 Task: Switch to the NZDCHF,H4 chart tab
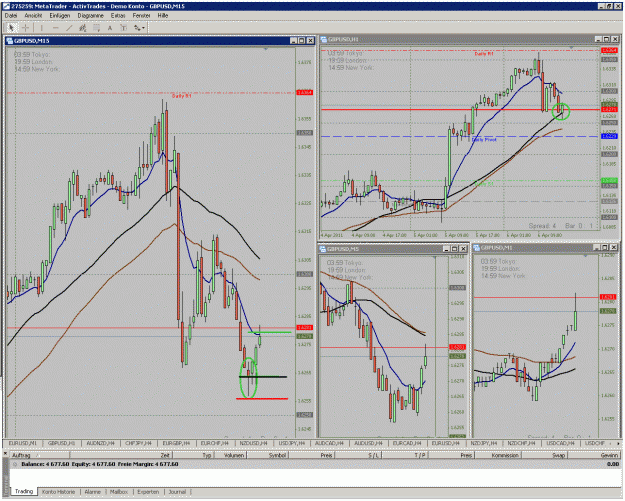click(x=522, y=443)
